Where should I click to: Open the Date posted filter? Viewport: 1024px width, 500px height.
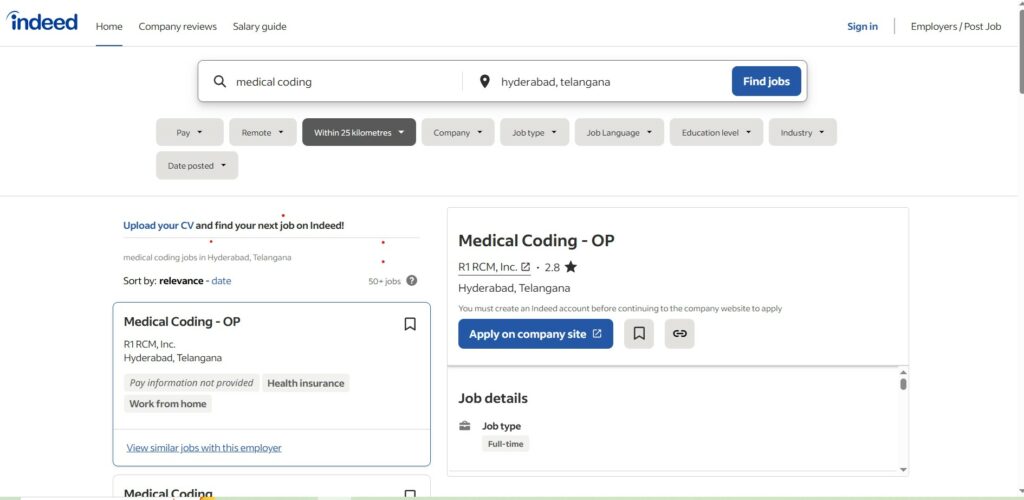click(x=196, y=166)
